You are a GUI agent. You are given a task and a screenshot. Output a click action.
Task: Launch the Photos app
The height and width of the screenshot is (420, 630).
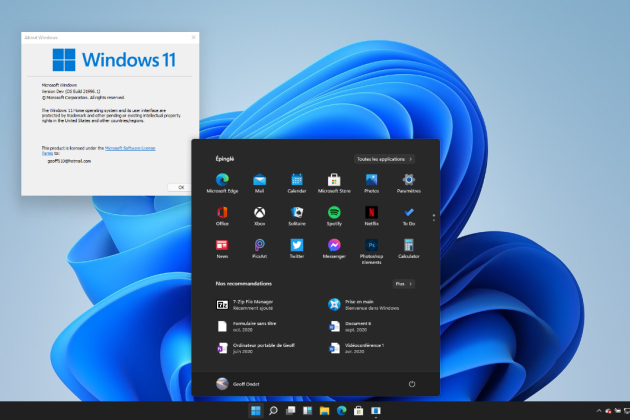(x=372, y=183)
